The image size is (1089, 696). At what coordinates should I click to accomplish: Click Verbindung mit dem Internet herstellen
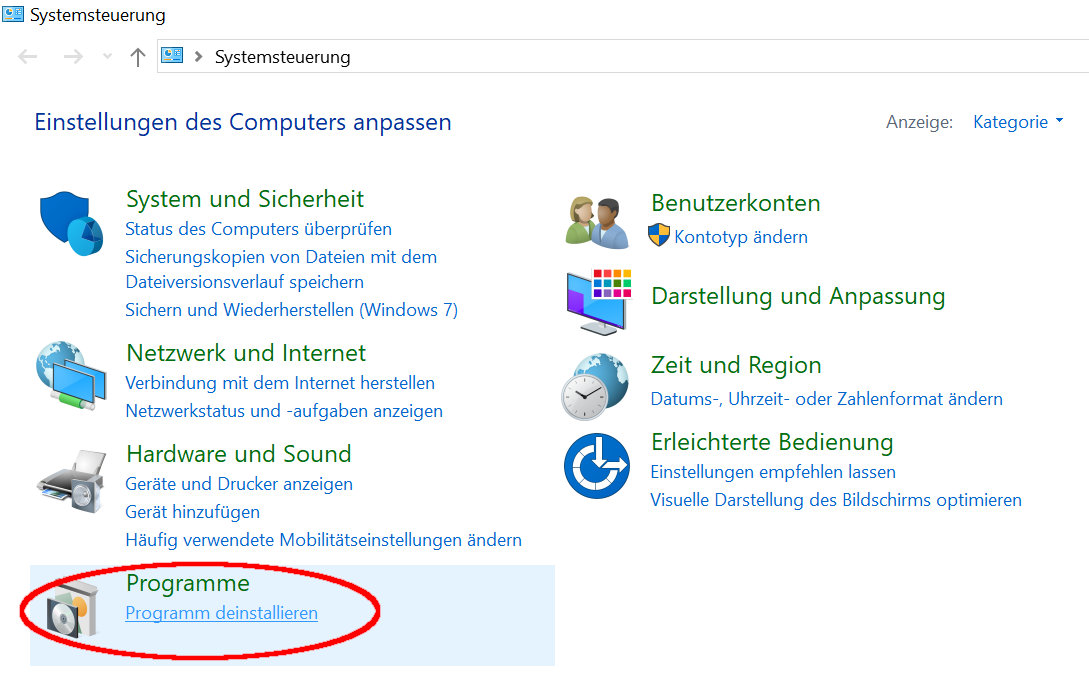280,383
